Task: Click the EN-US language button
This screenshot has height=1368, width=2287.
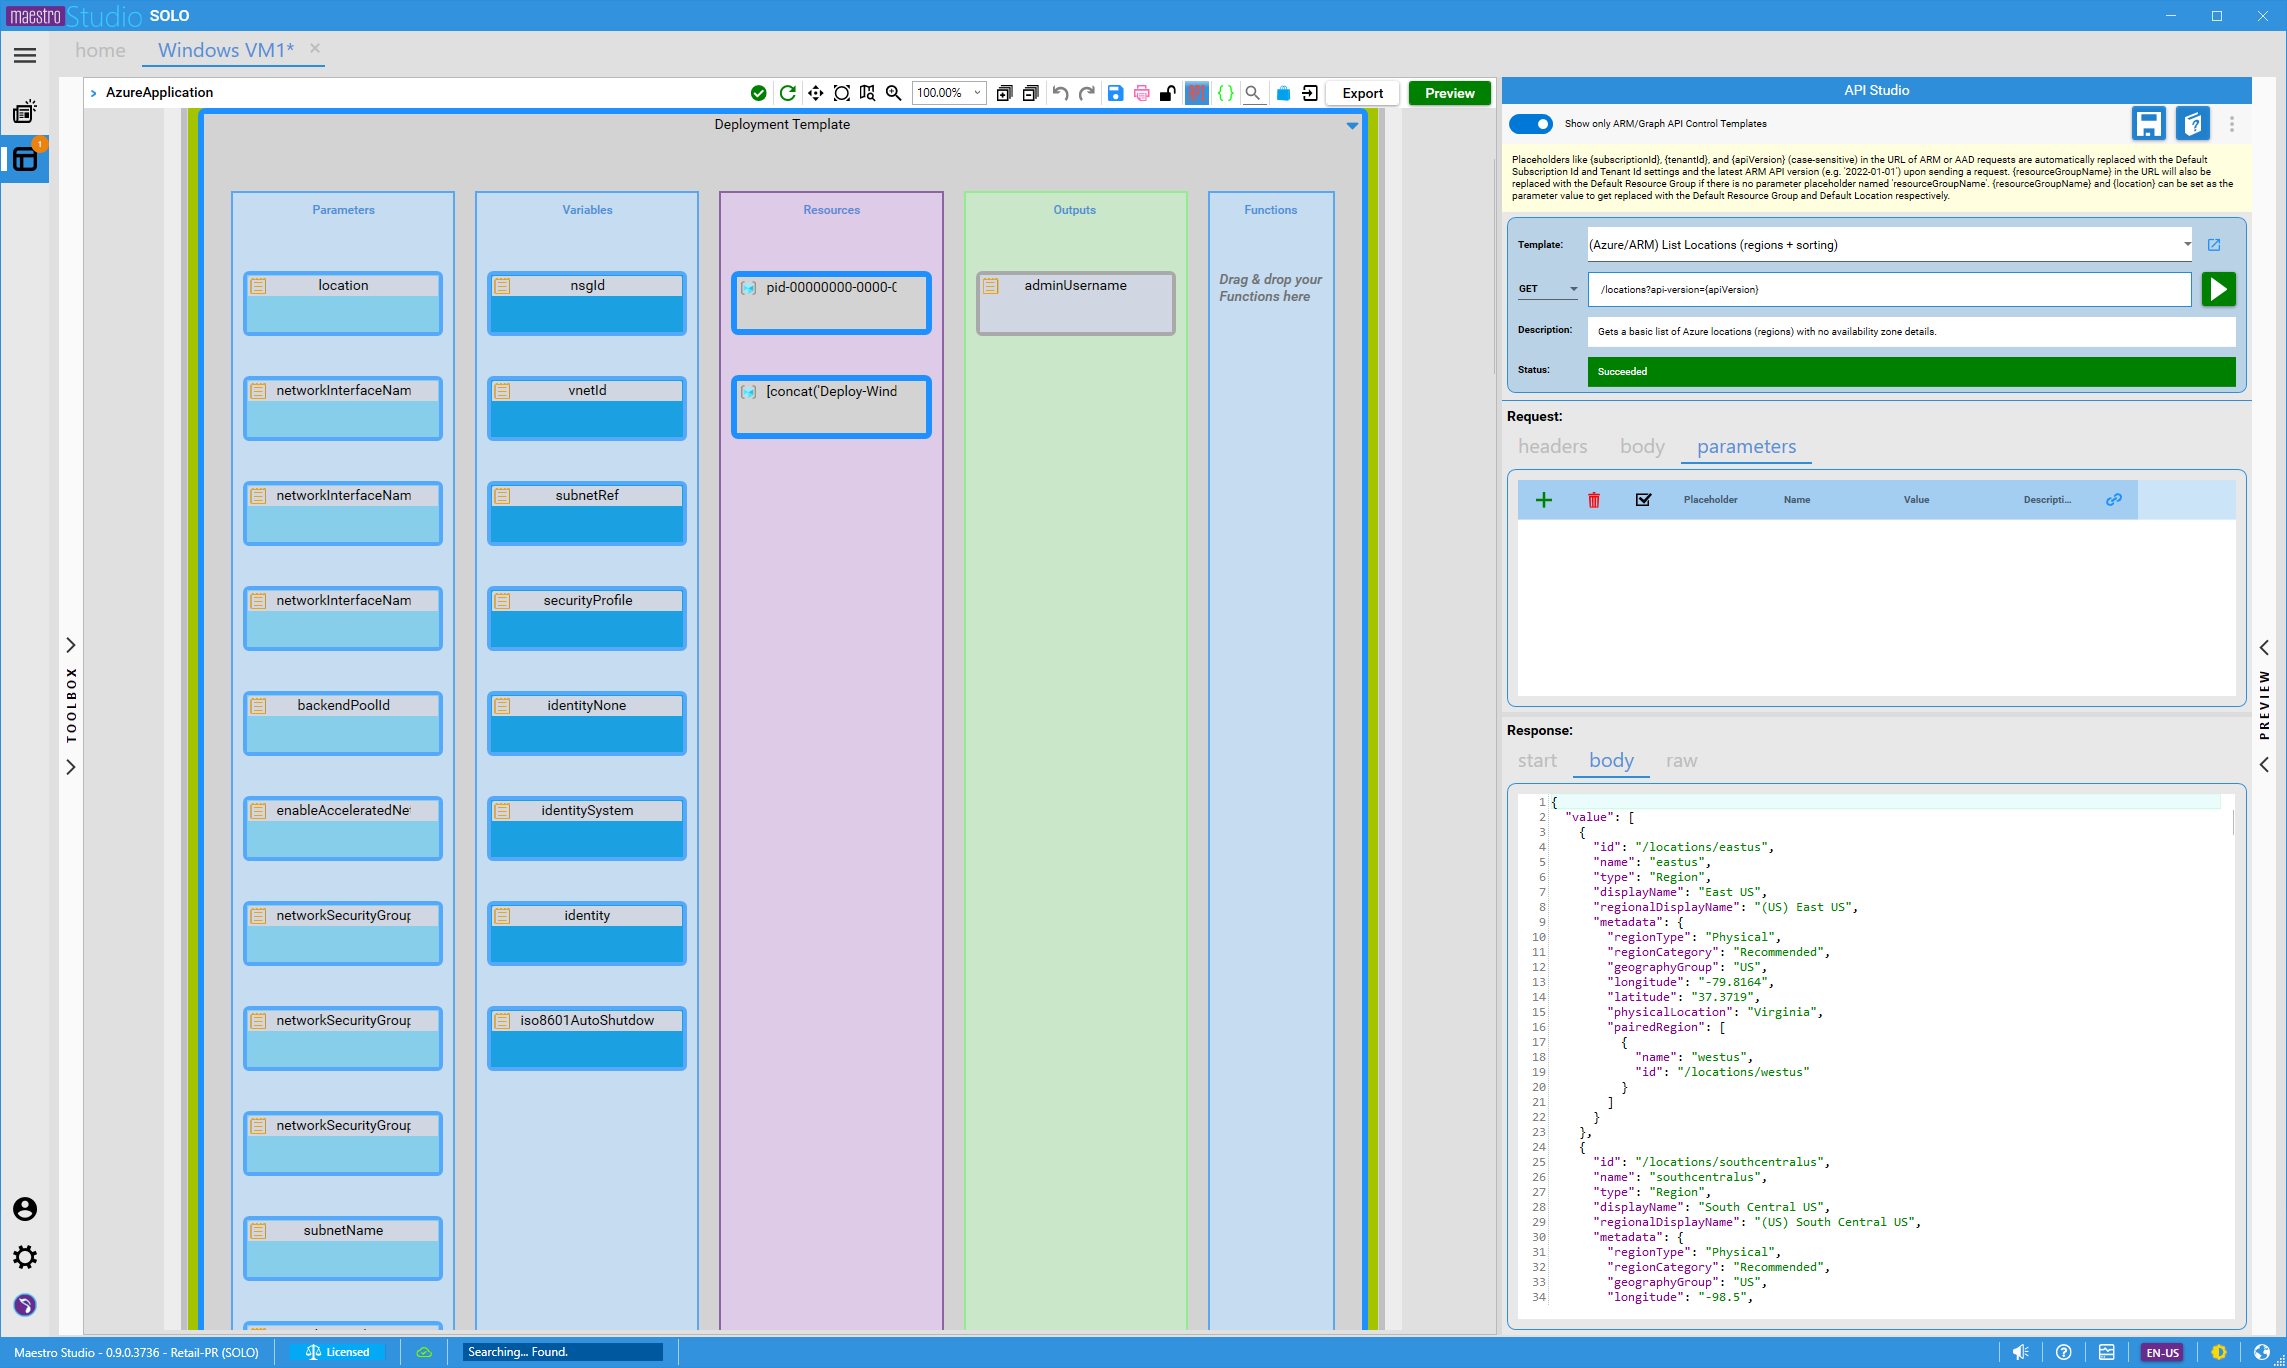Action: click(x=2162, y=1353)
